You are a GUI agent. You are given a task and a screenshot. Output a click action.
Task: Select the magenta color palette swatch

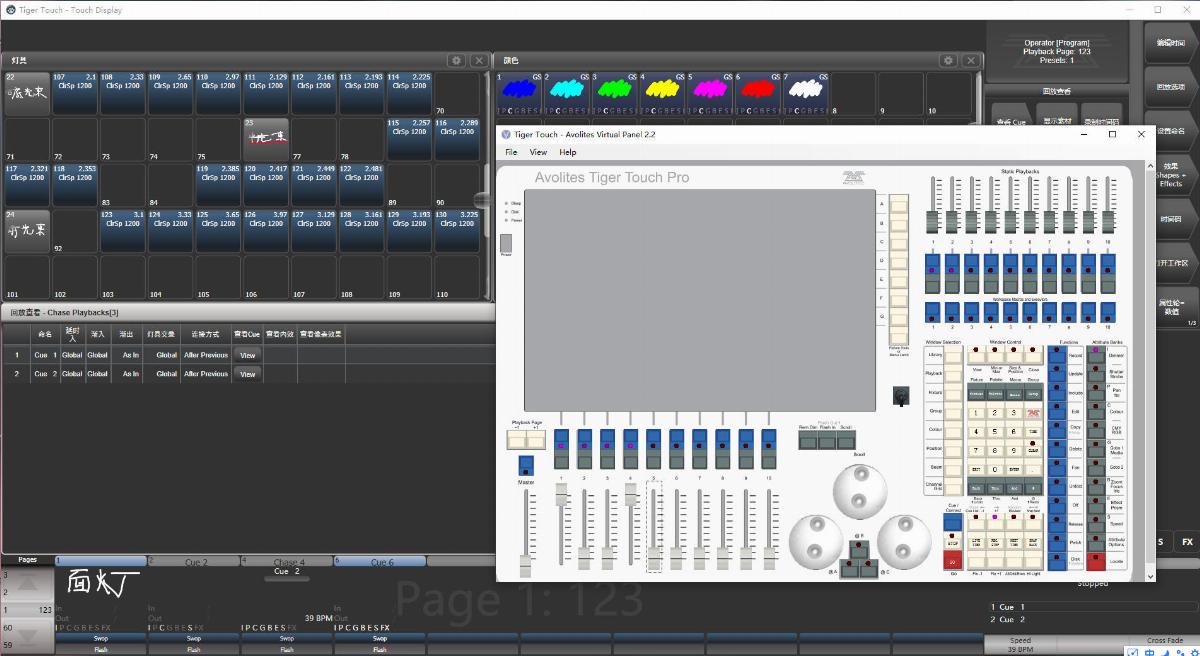(x=709, y=90)
